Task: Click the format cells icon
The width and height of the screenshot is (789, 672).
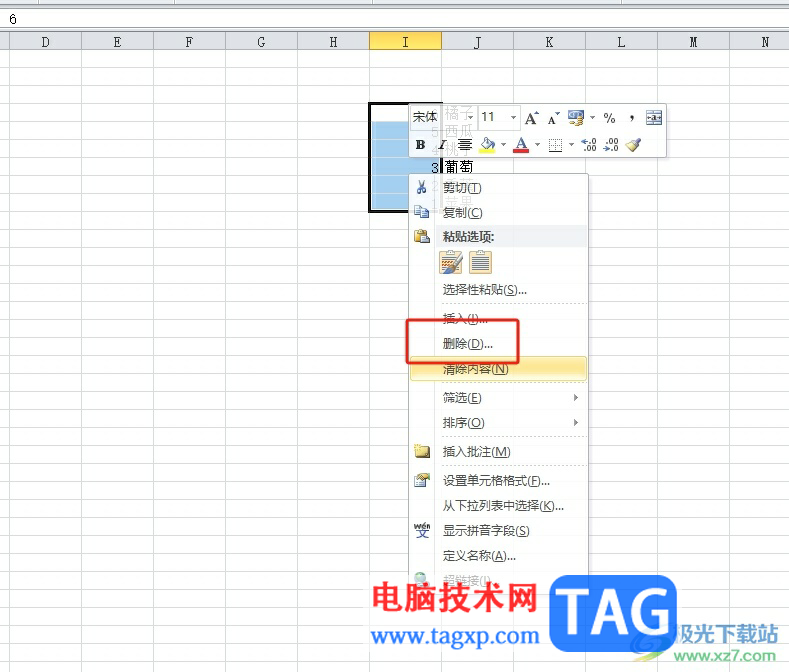Action: 422,480
